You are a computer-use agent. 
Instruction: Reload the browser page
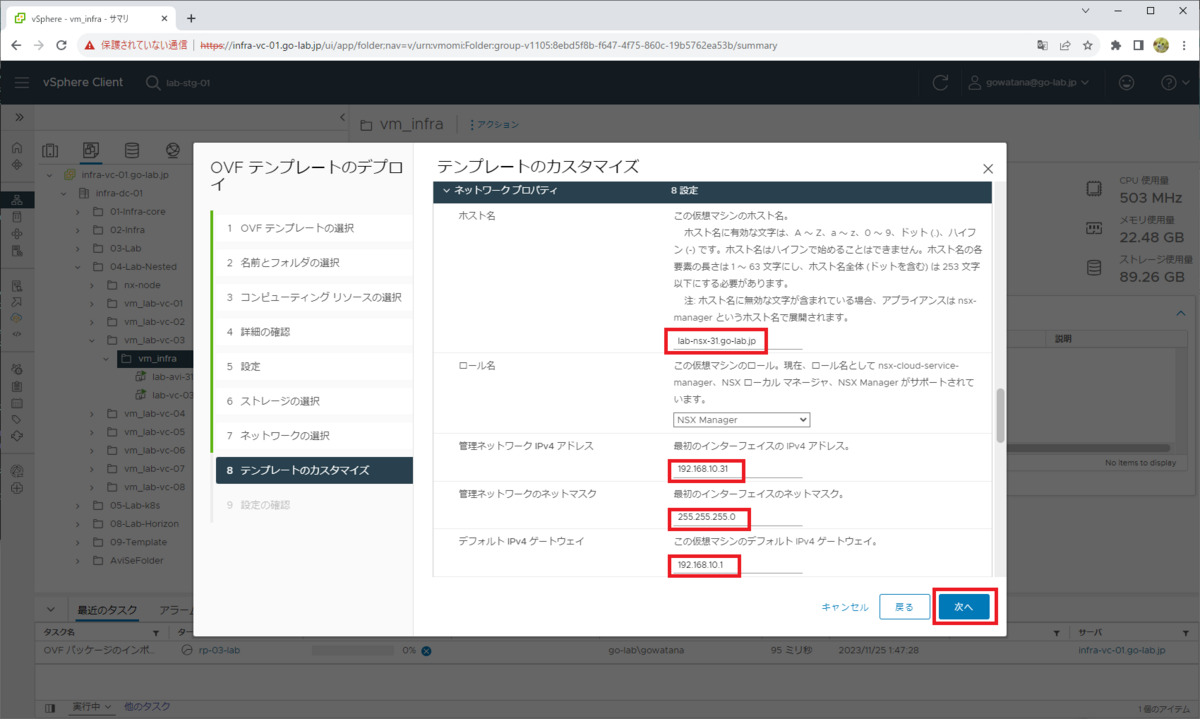62,45
